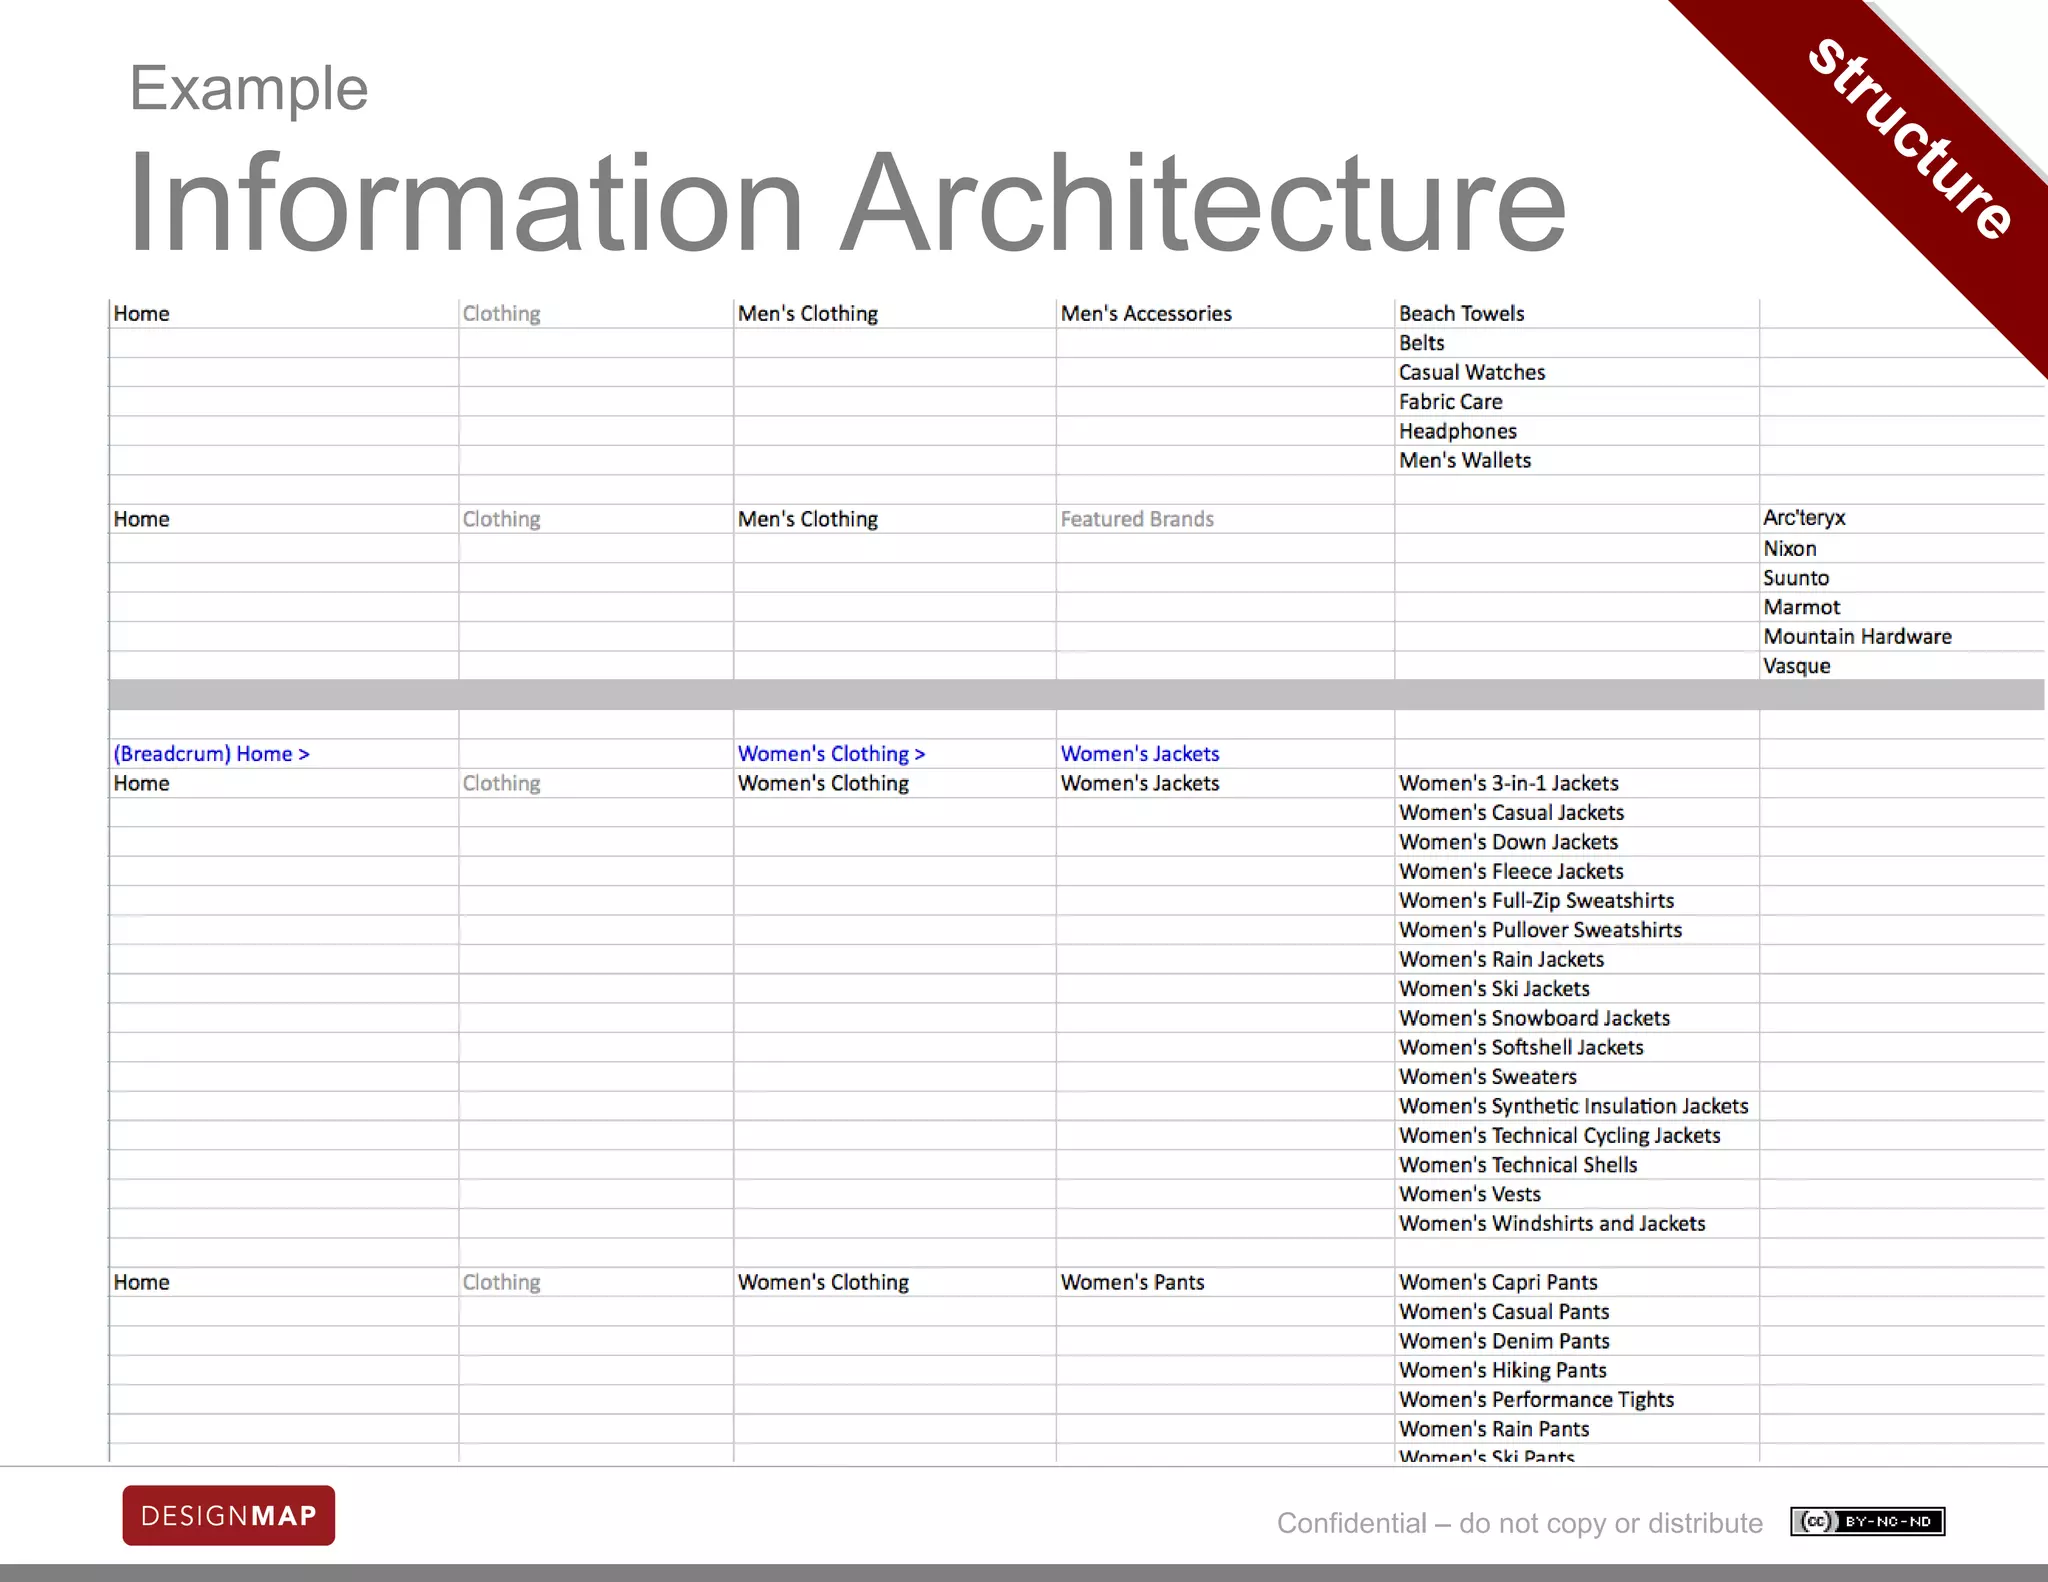The image size is (2048, 1582).
Task: Open the blue Breadcrum Home link
Action: point(212,754)
